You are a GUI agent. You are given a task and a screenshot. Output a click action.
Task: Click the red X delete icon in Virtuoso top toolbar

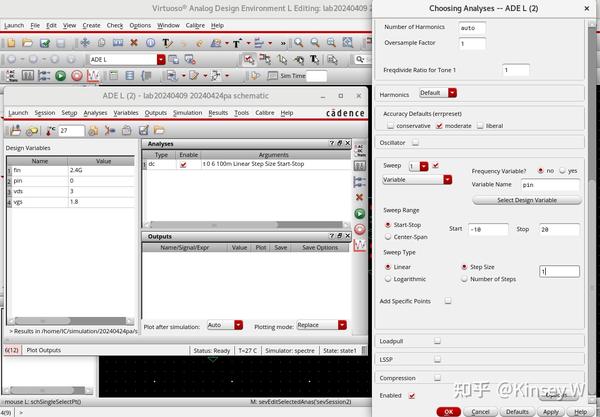134,43
